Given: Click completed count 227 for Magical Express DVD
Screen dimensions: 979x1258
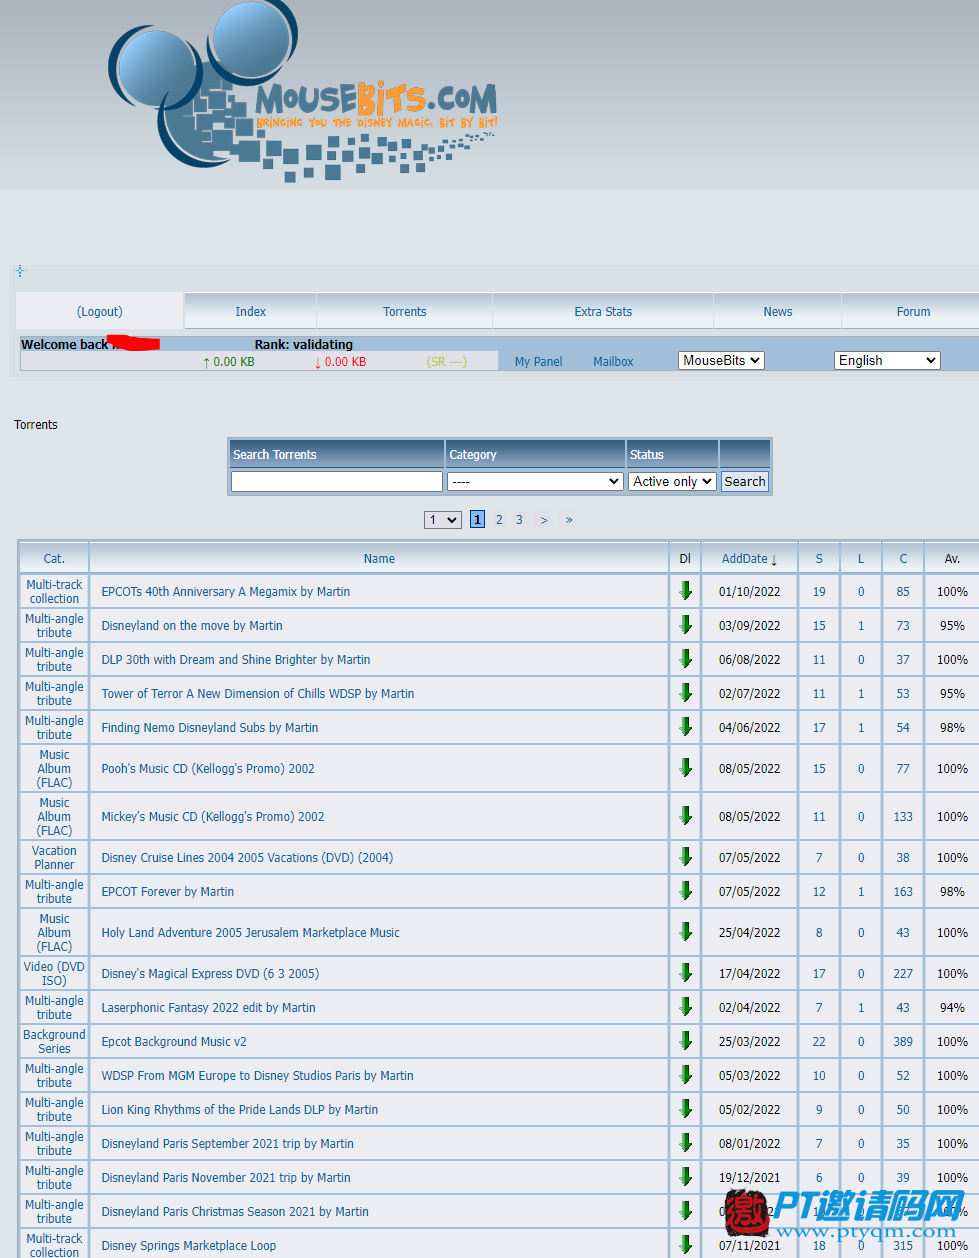Looking at the screenshot, I should coord(903,973).
